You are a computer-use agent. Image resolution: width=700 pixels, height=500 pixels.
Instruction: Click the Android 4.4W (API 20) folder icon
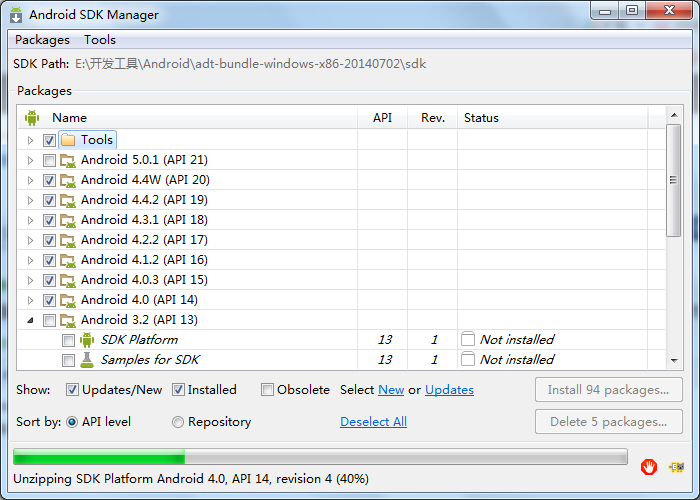point(68,180)
